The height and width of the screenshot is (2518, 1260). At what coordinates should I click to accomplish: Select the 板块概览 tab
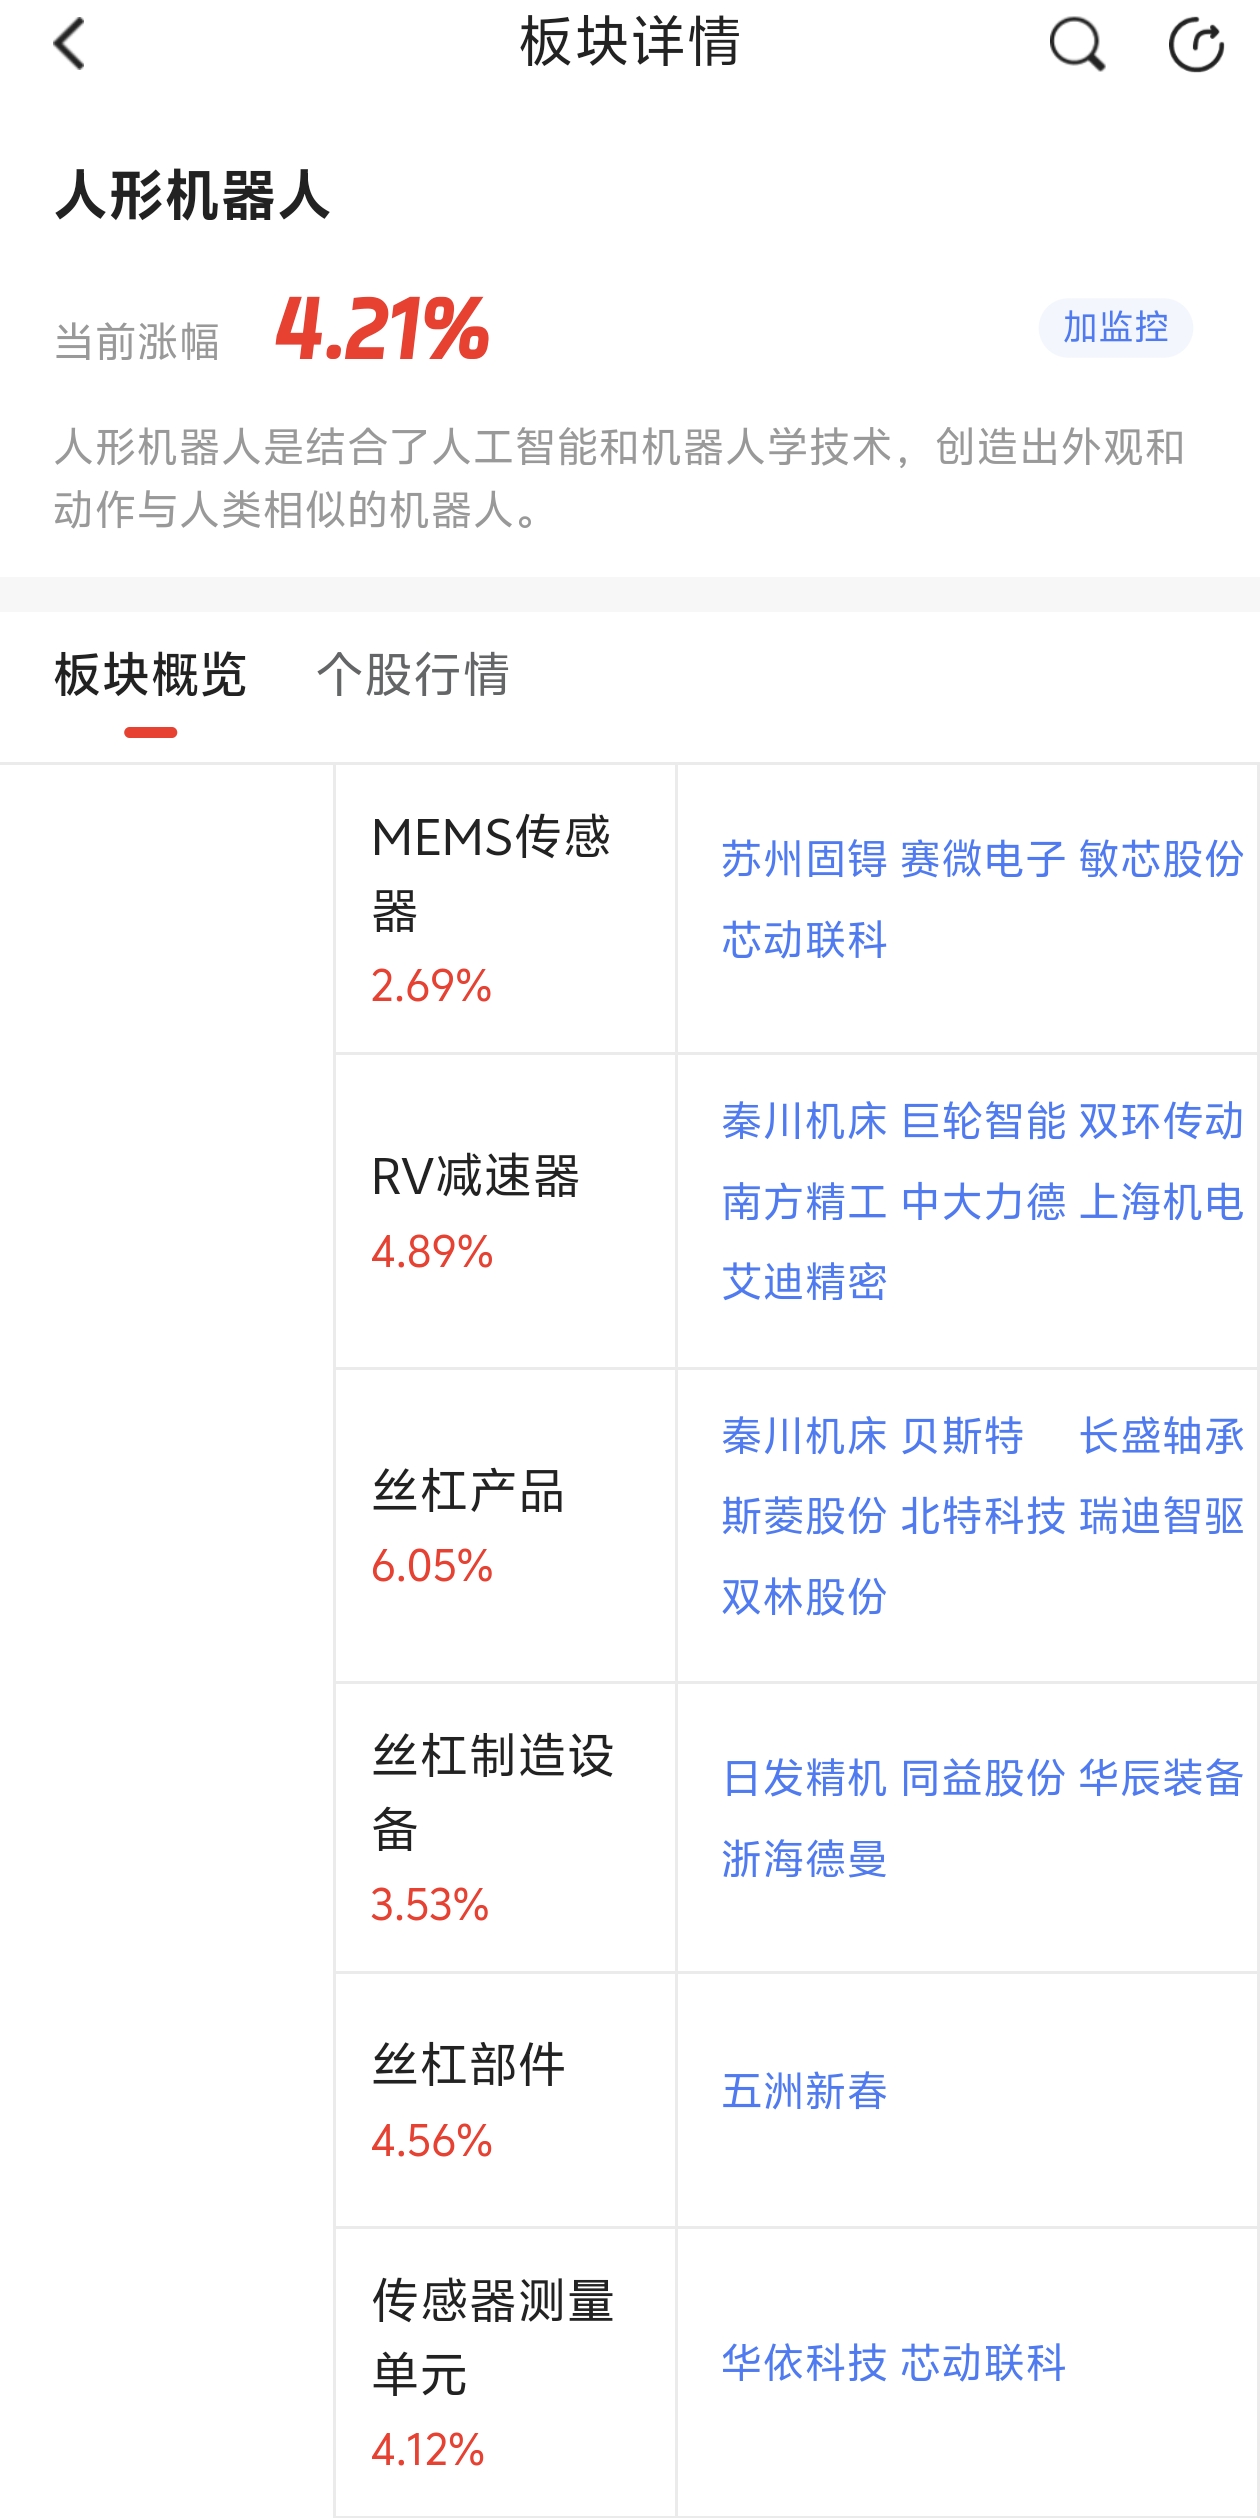coord(150,674)
